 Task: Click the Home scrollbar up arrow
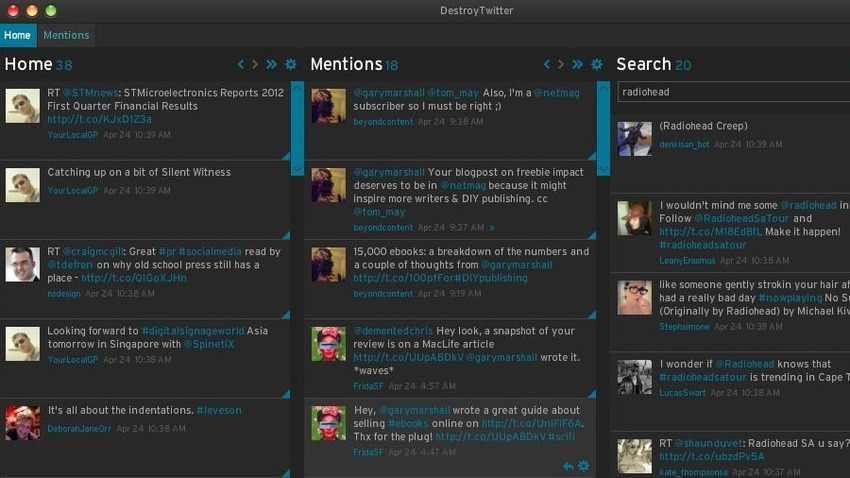[x=298, y=87]
